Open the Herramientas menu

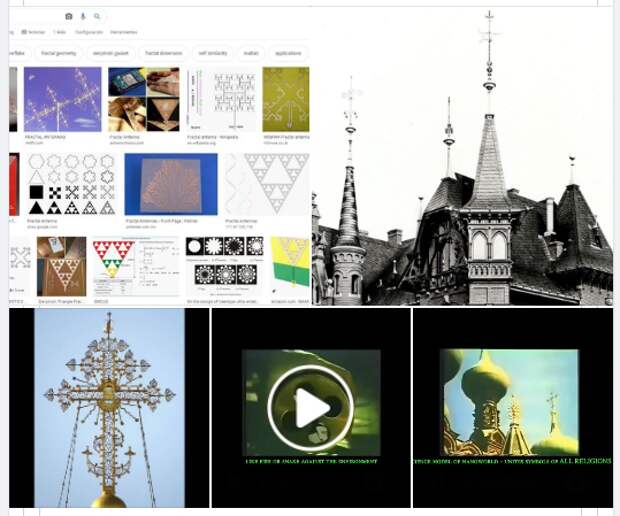tap(124, 32)
